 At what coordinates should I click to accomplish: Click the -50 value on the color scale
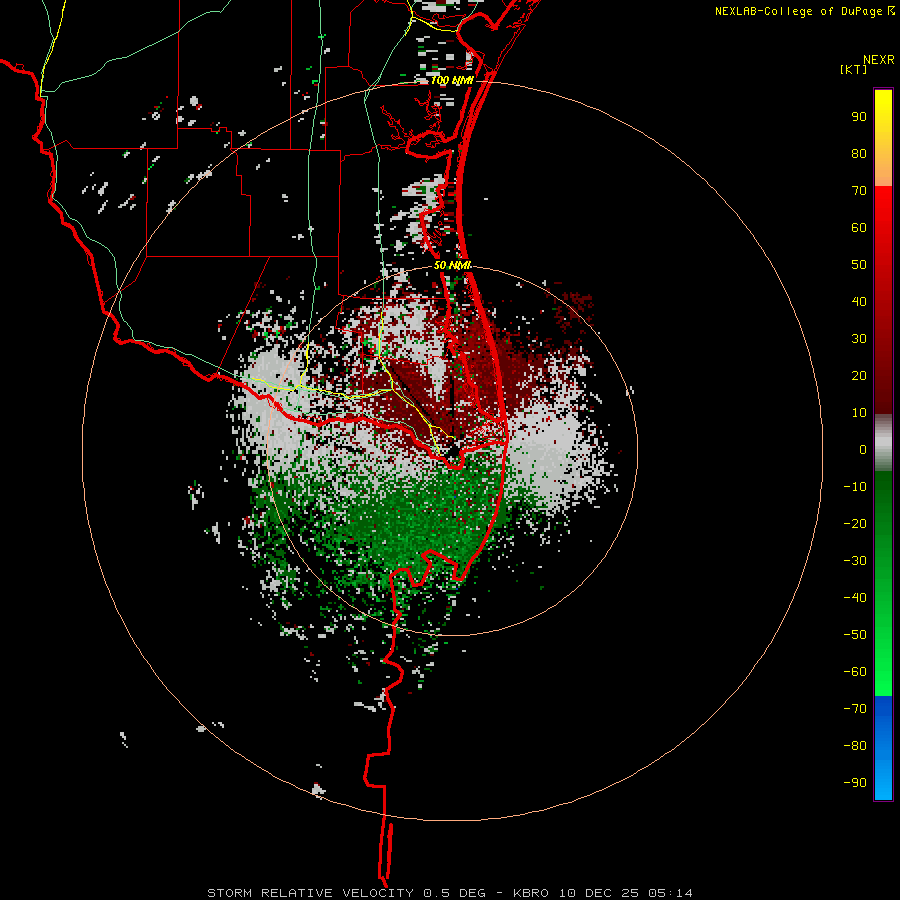(x=855, y=635)
